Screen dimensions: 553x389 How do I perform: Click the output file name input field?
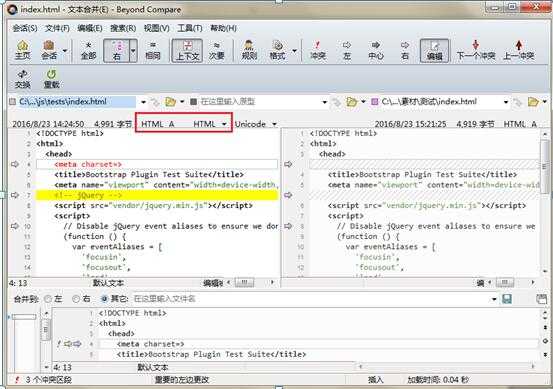(x=311, y=299)
